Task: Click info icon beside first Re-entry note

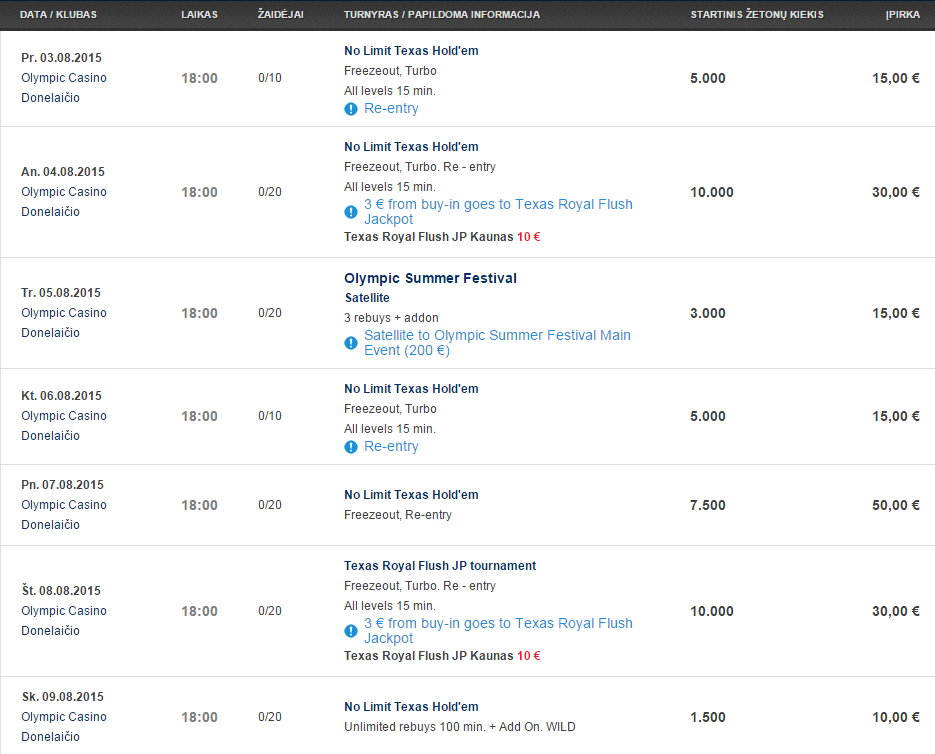Action: pyautogui.click(x=351, y=109)
